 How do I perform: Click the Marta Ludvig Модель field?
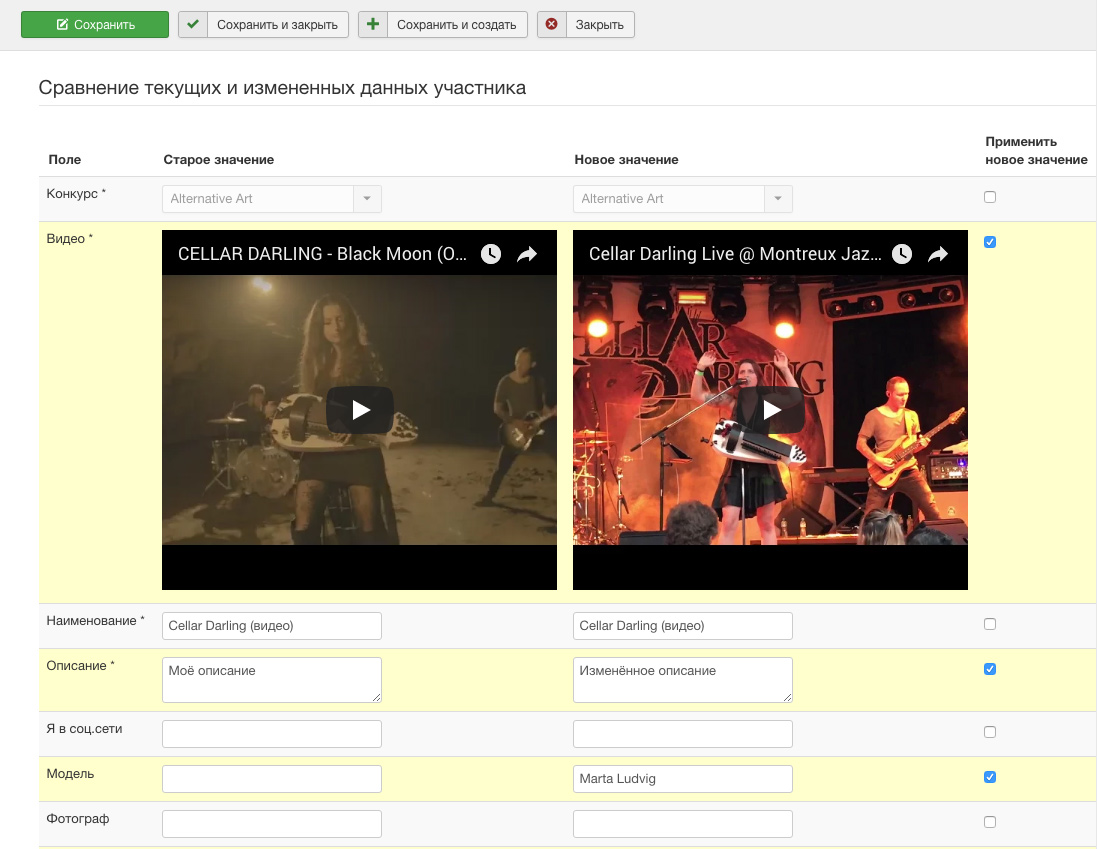pos(683,779)
